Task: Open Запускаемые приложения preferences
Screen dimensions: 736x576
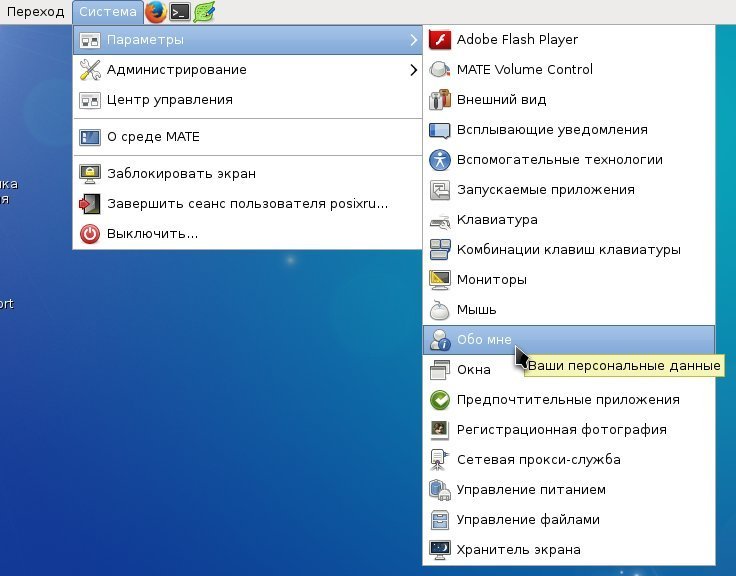Action: [x=569, y=190]
